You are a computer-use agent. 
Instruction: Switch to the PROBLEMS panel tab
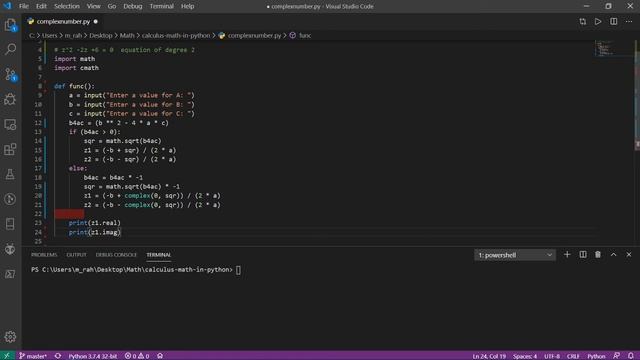coord(44,255)
